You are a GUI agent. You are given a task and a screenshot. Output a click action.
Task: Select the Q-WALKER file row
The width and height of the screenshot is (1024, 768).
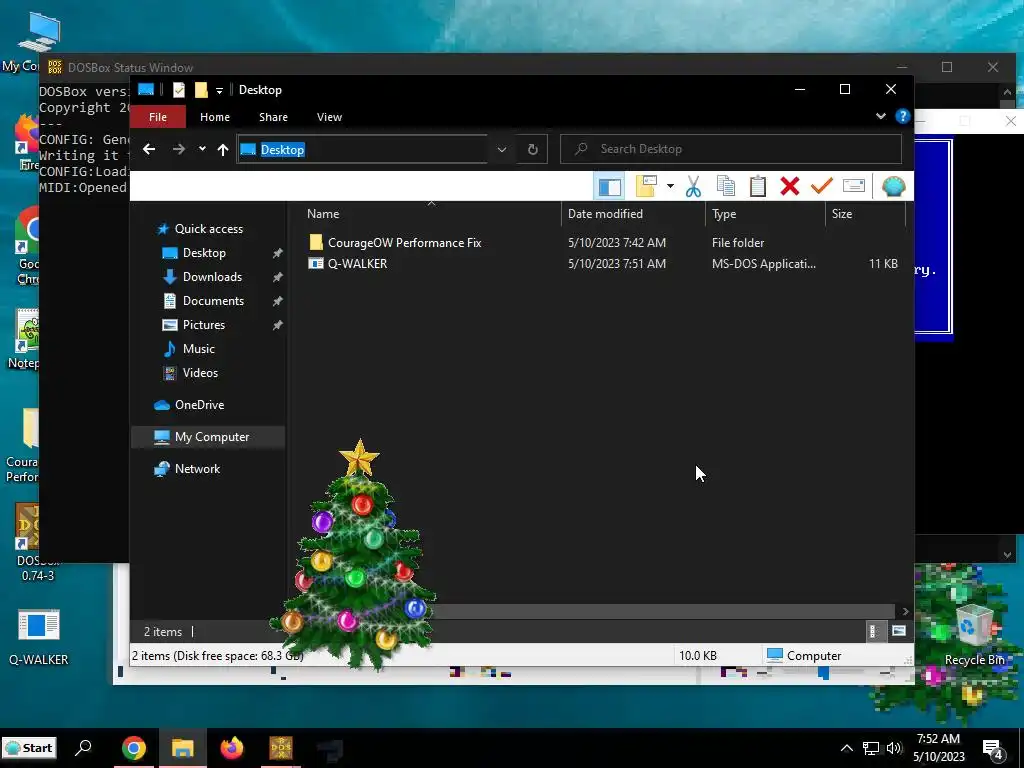(x=603, y=264)
